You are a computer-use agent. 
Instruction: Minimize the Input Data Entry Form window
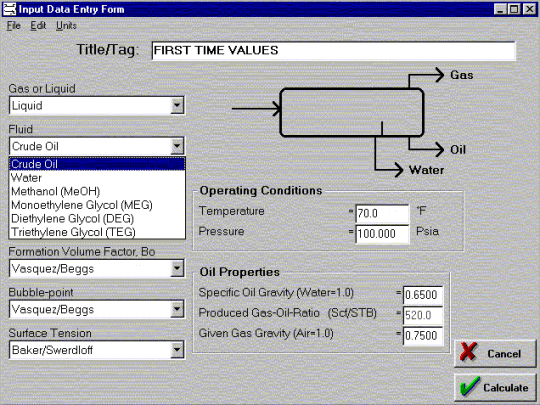click(500, 9)
